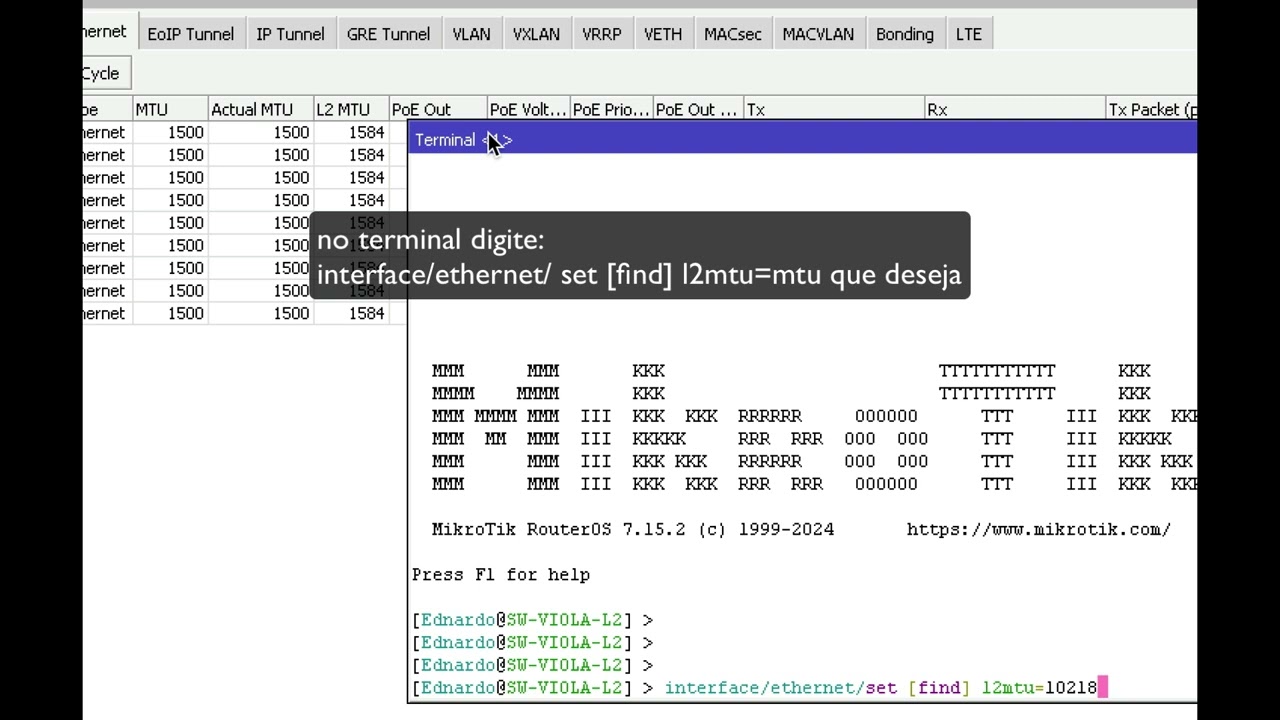Click the Power Cycle button
Image resolution: width=1280 pixels, height=720 pixels.
[106, 73]
